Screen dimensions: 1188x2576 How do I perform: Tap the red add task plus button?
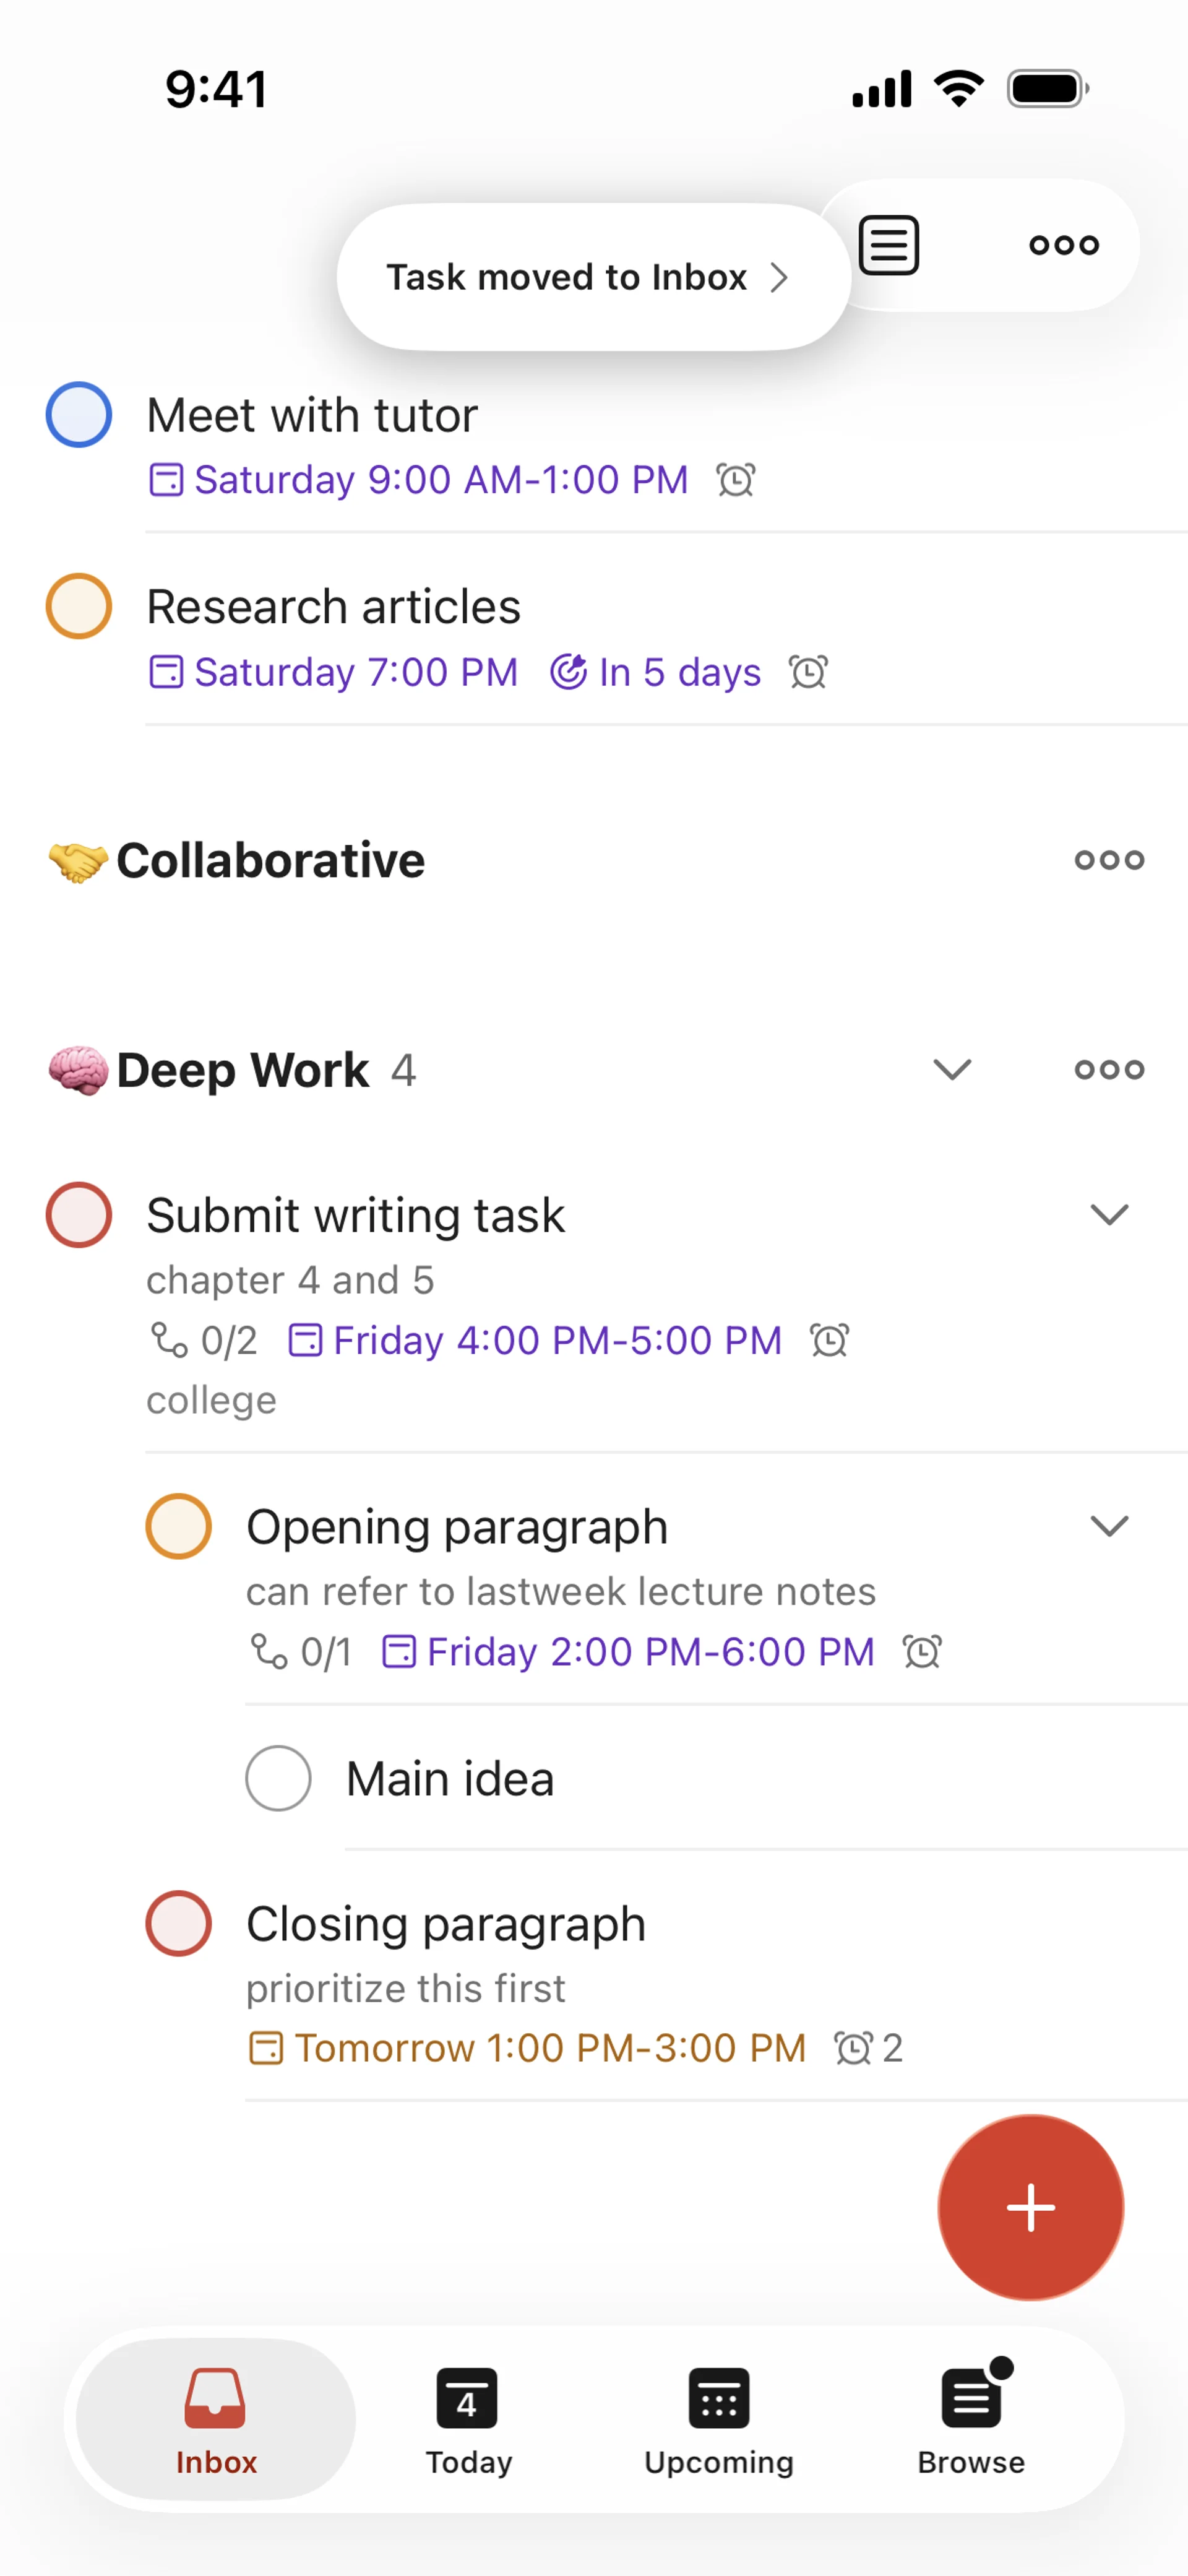click(1030, 2207)
